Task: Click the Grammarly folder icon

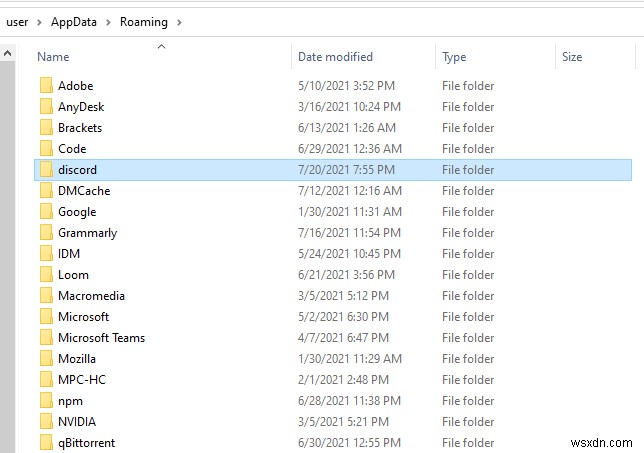Action: coord(46,232)
